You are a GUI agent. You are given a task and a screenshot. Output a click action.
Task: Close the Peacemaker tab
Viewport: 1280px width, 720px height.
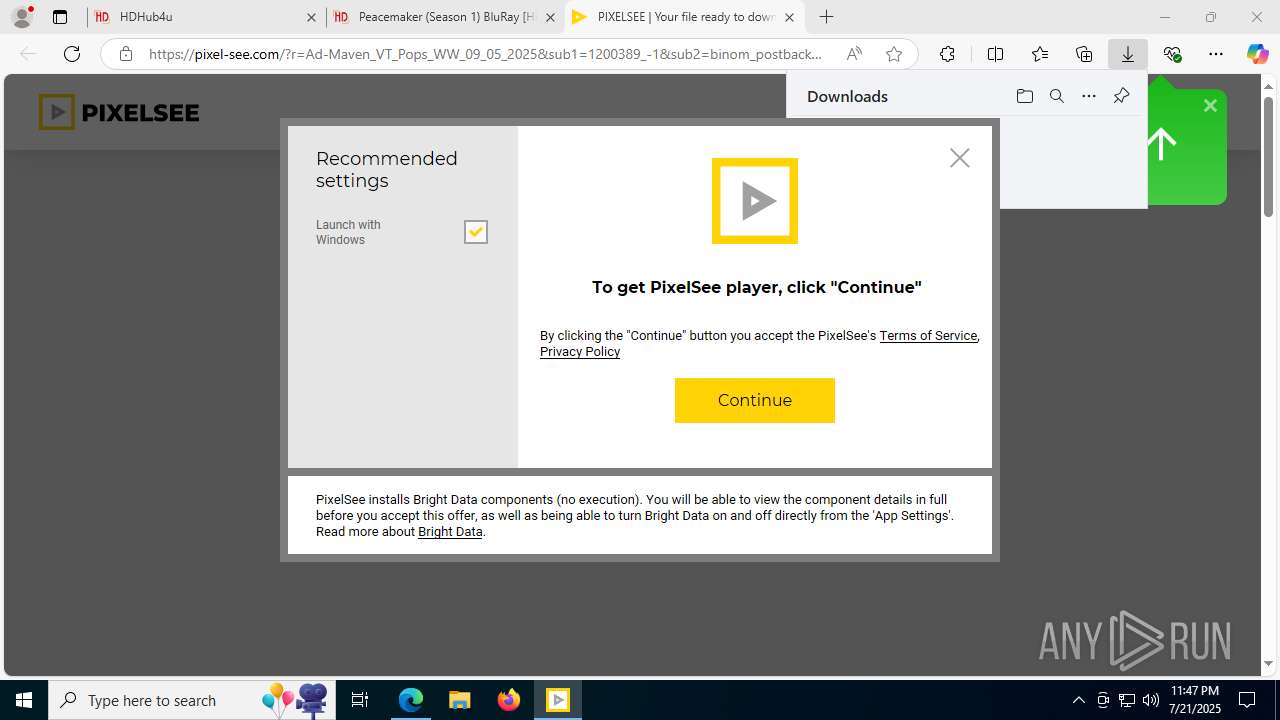(x=549, y=17)
